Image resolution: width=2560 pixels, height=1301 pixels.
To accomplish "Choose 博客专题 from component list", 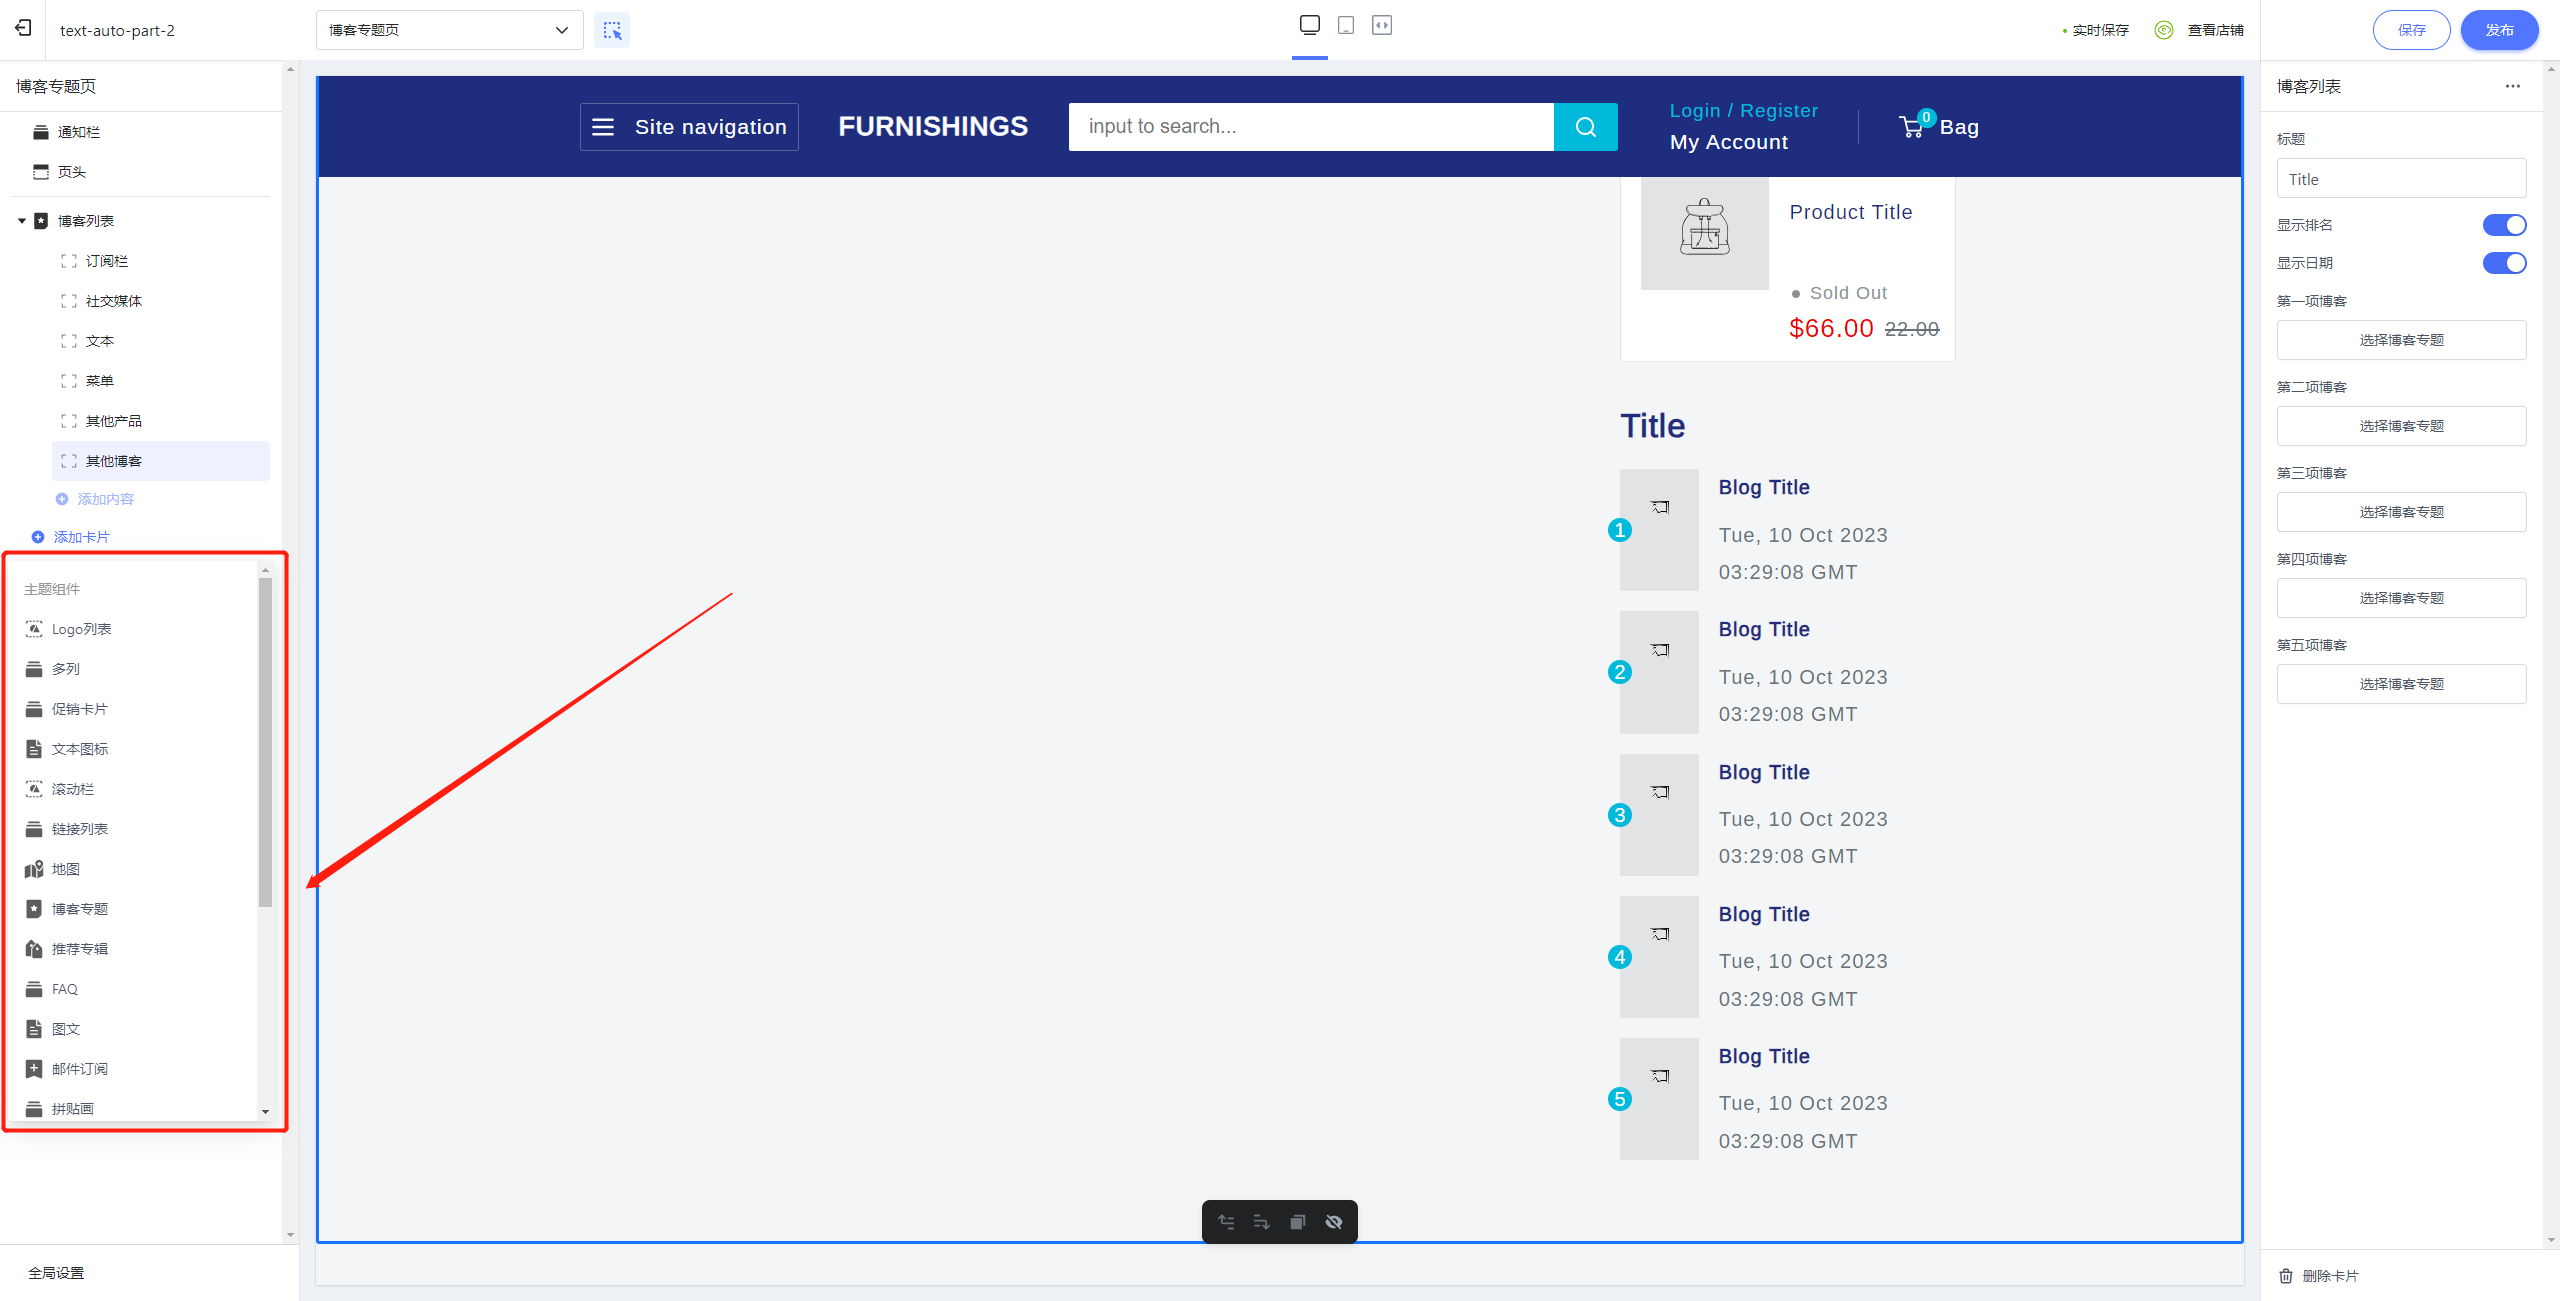I will (80, 909).
